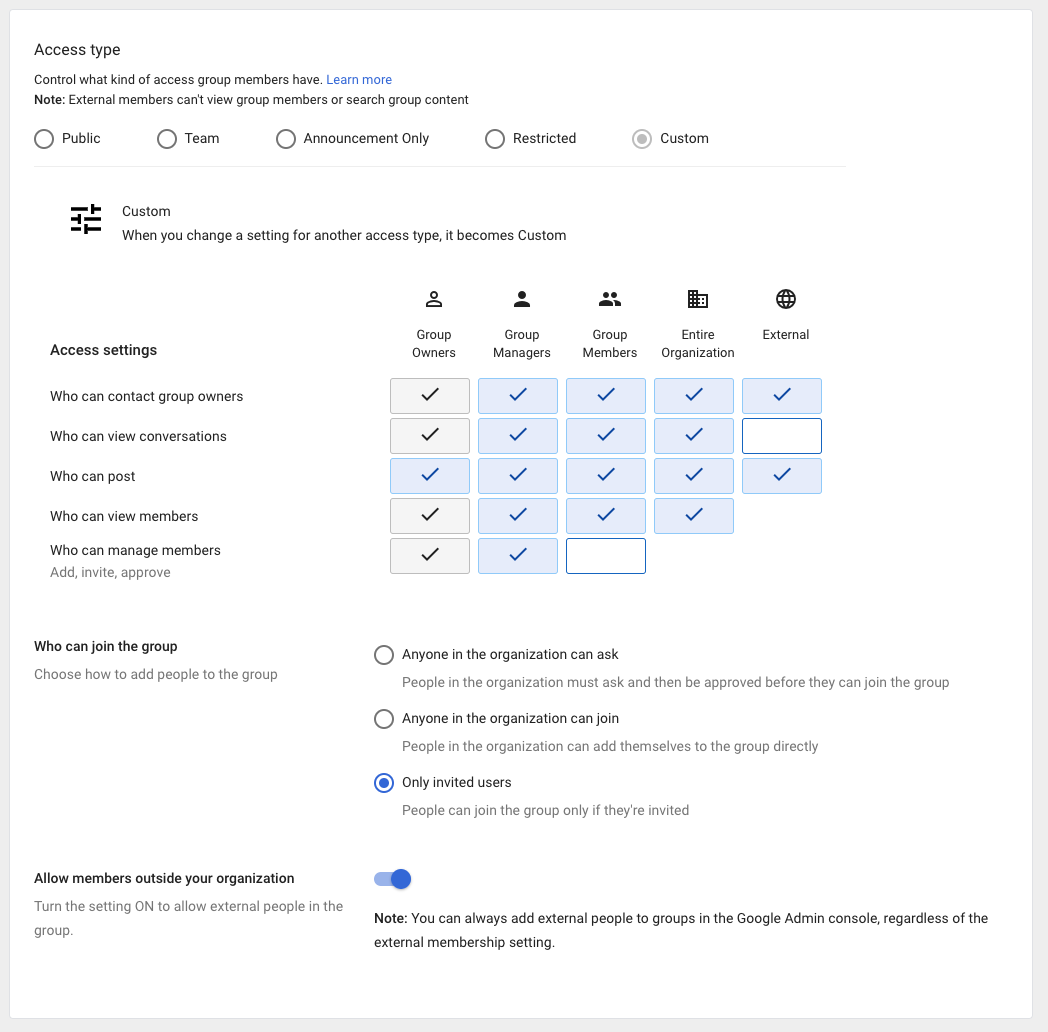The image size is (1048, 1032).
Task: Click the Custom sliders tune icon
Action: tap(86, 219)
